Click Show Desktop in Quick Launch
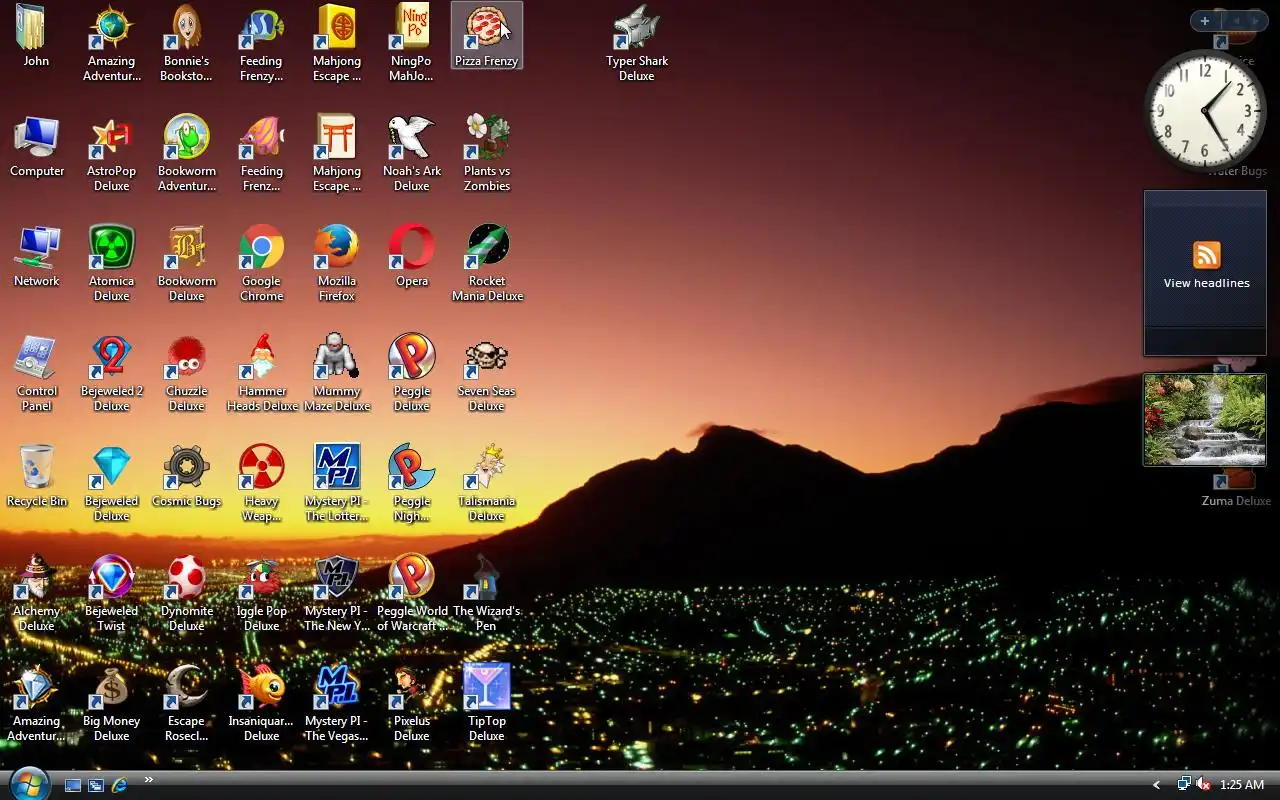This screenshot has width=1280, height=800. (x=73, y=785)
